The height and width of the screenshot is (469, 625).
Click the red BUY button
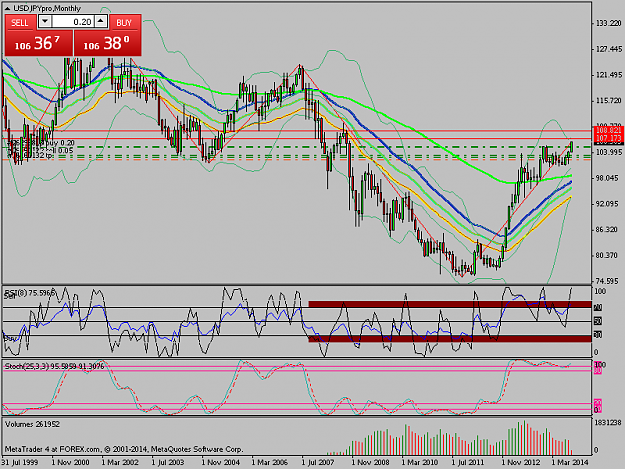[x=124, y=22]
